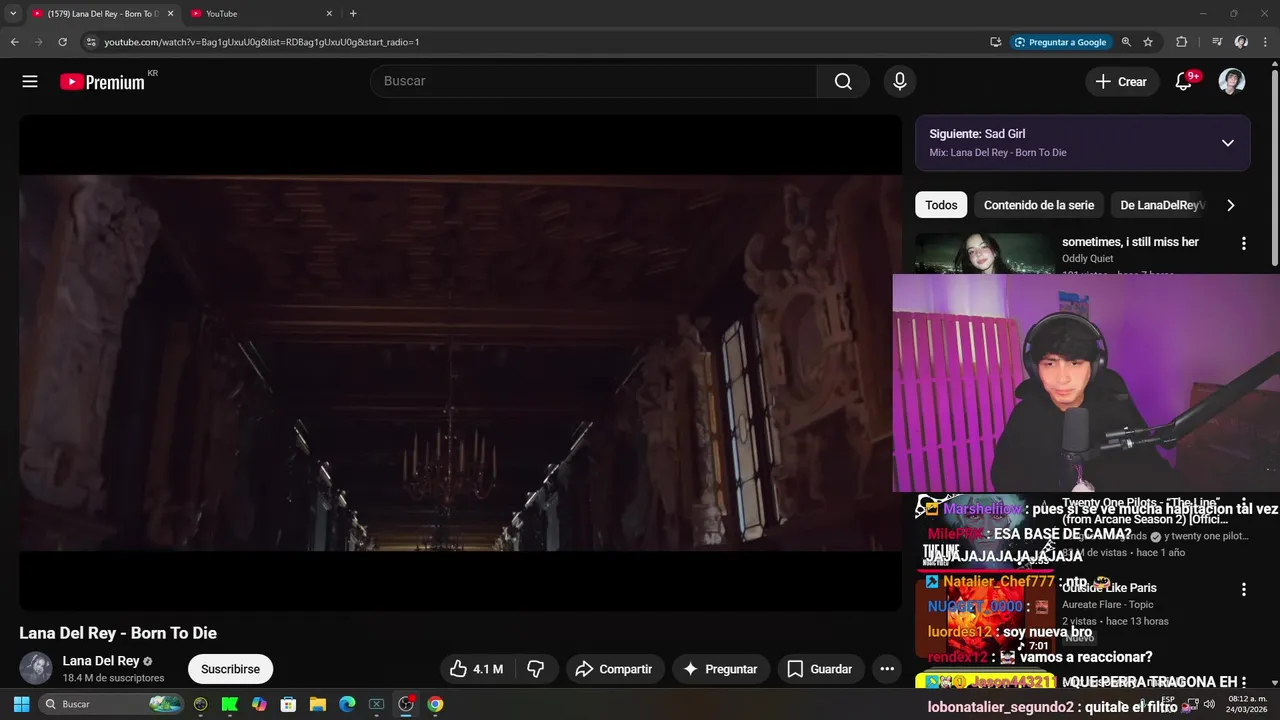Viewport: 1280px width, 720px height.
Task: Open options for 'Outside Like Paris' video
Action: click(x=1244, y=590)
